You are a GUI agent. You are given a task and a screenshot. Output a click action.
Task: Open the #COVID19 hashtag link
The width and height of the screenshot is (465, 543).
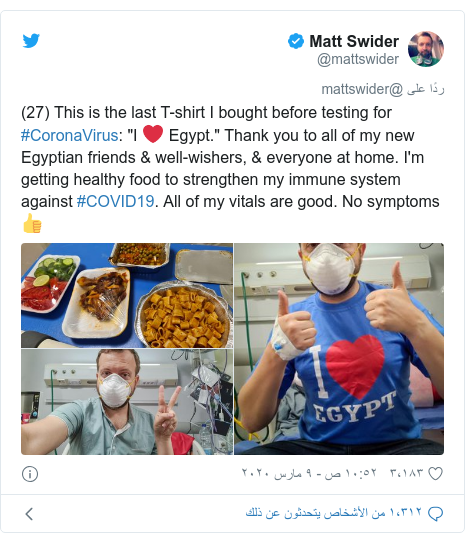click(x=115, y=201)
